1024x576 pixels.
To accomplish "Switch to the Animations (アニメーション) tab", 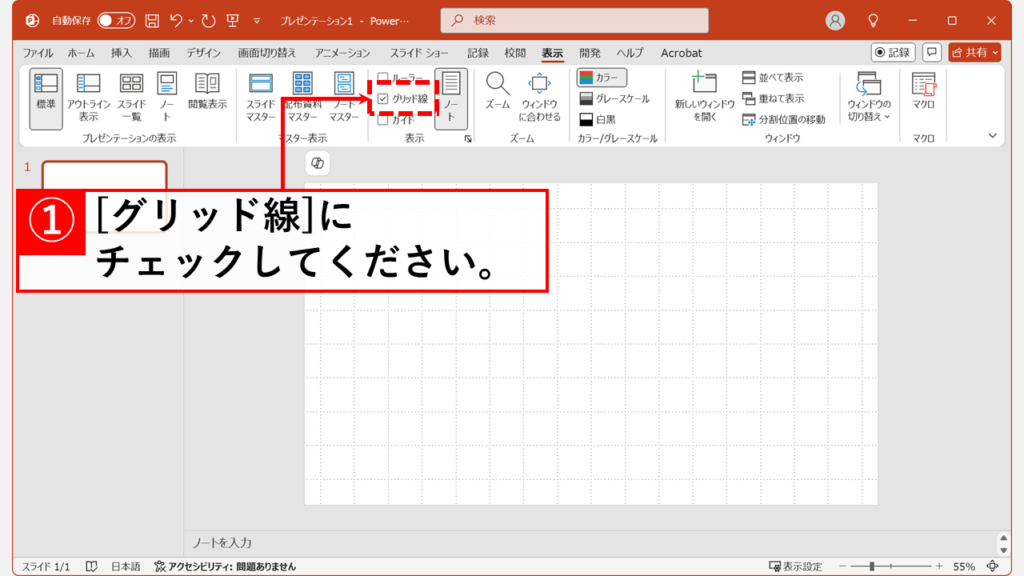I will point(342,53).
